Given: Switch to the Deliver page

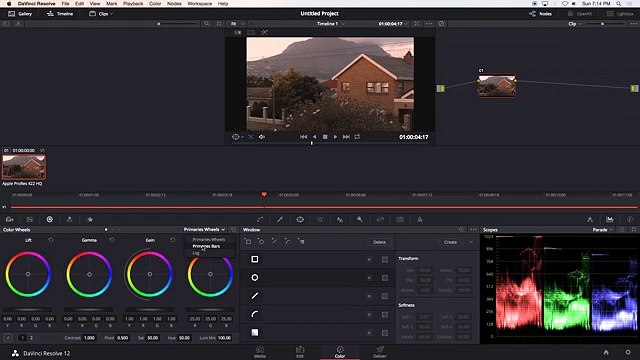Looking at the screenshot, I should point(380,352).
